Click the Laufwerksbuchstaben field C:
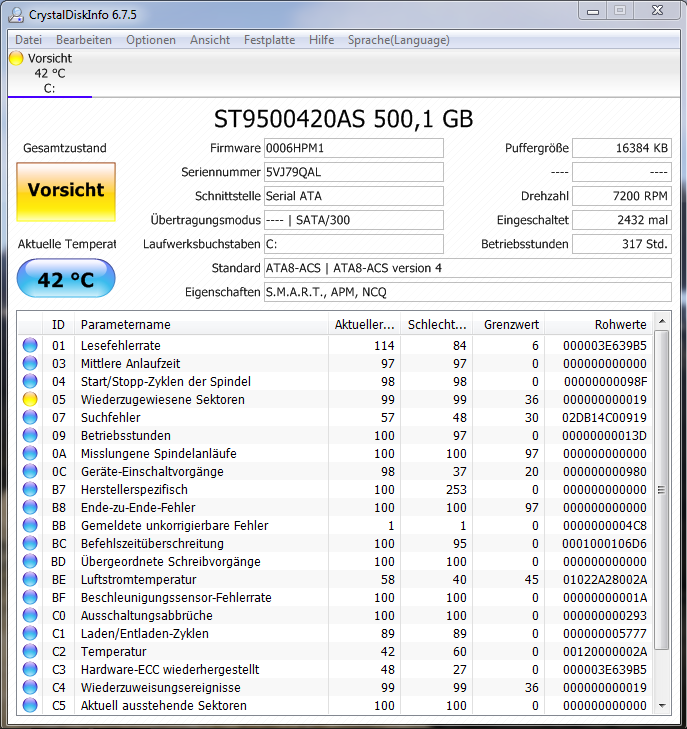Image resolution: width=687 pixels, height=729 pixels. 354,244
